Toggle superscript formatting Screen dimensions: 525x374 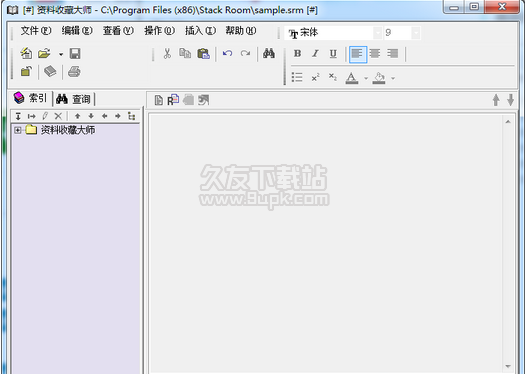[x=315, y=77]
